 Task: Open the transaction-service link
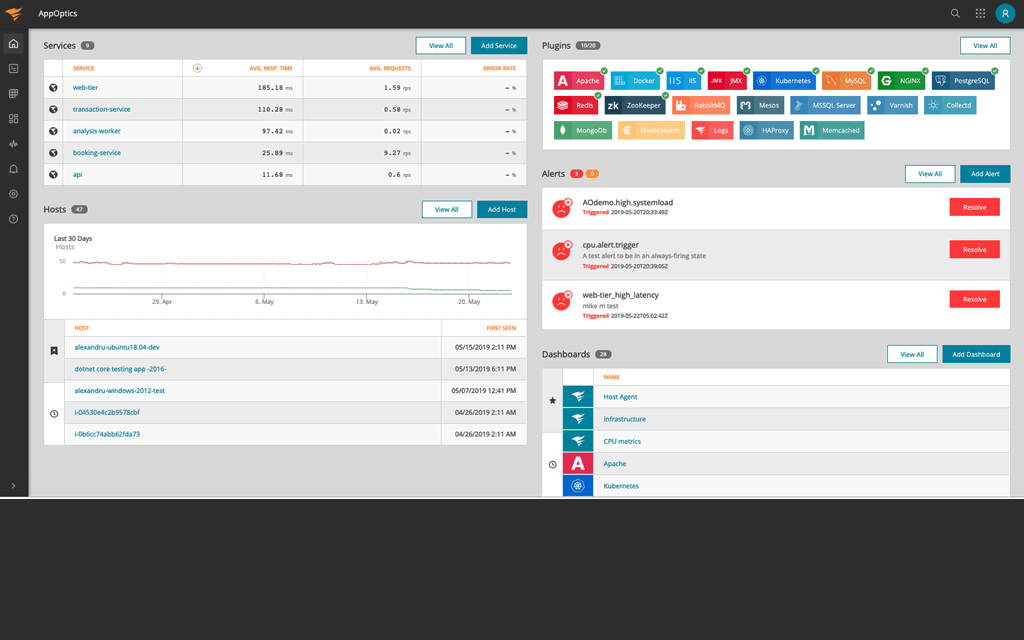[x=101, y=109]
